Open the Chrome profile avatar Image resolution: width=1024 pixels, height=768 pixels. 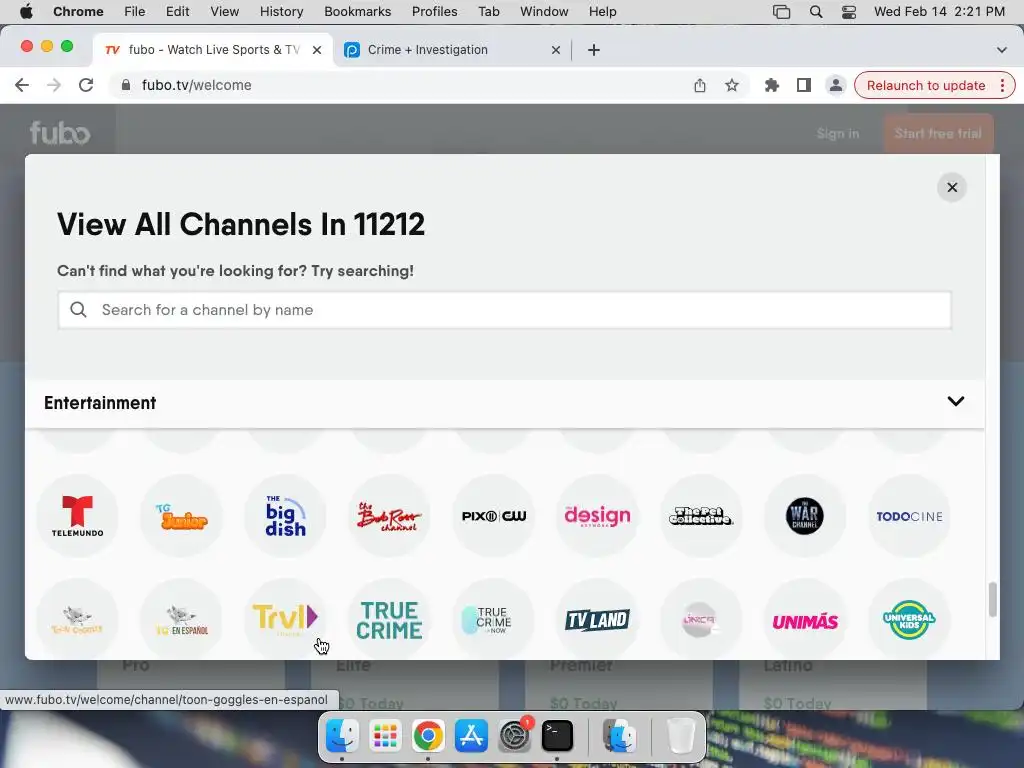[835, 85]
